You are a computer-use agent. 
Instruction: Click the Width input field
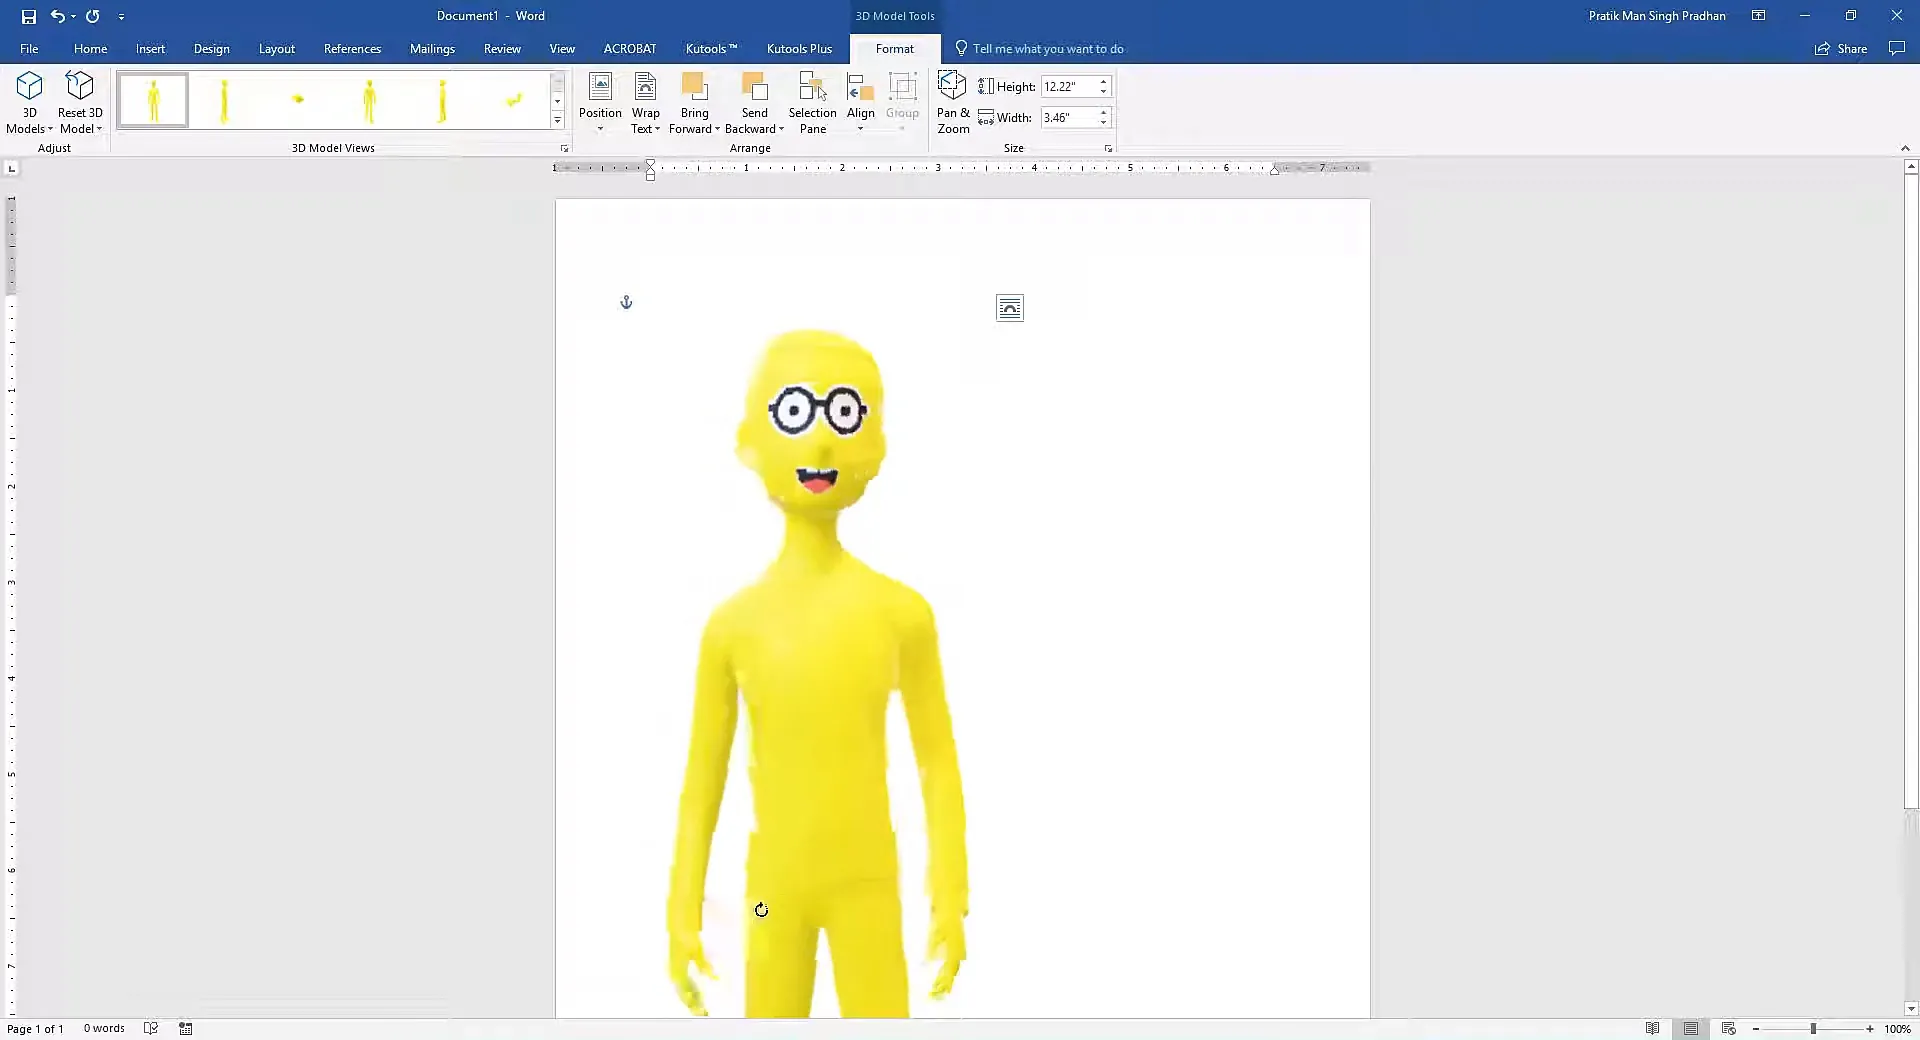[x=1068, y=118]
